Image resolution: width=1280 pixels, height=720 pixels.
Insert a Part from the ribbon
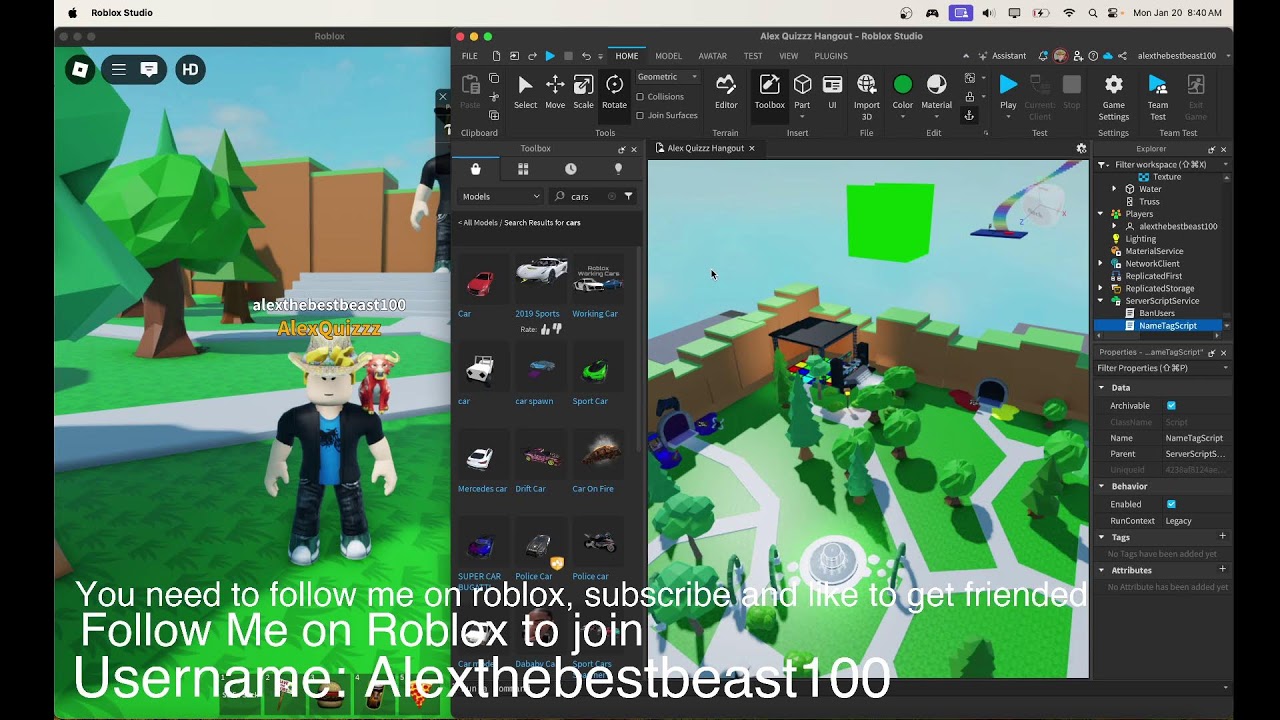pos(802,92)
